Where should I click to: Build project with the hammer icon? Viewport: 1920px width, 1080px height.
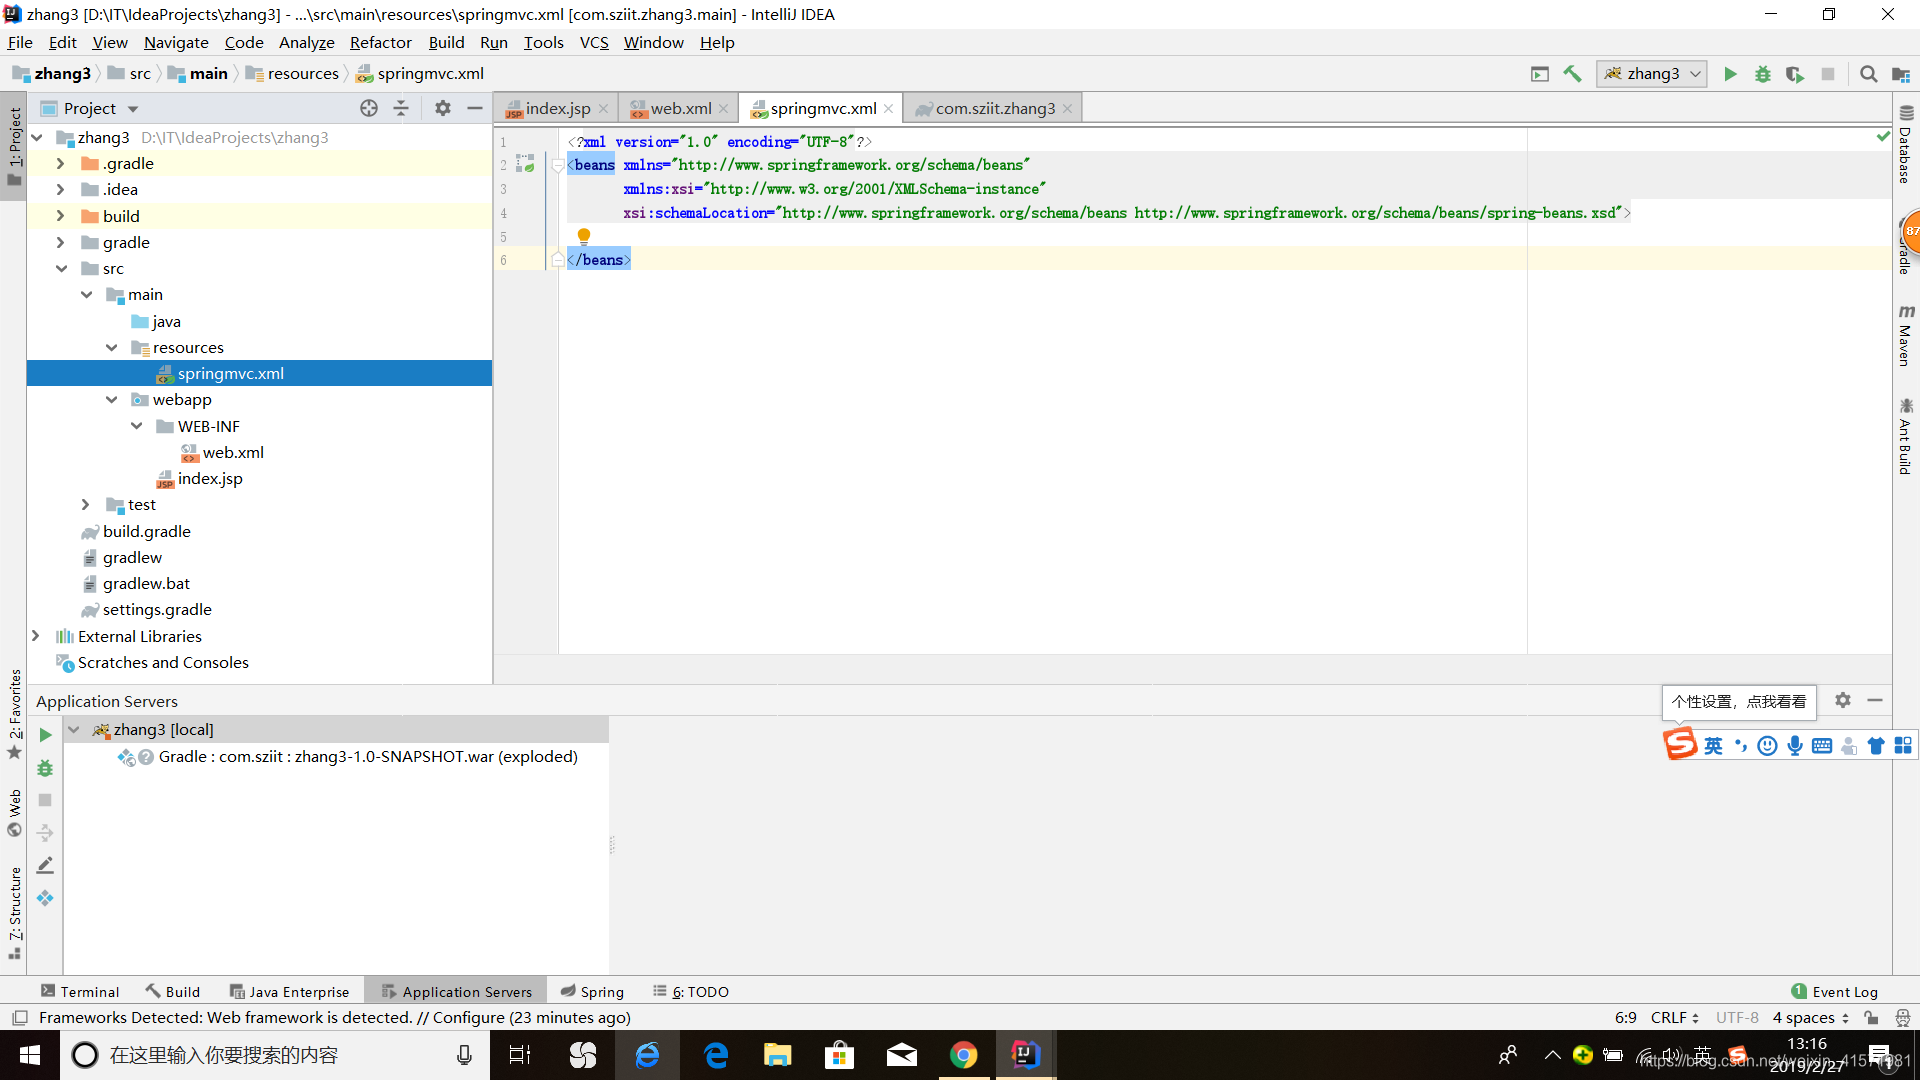1573,74
